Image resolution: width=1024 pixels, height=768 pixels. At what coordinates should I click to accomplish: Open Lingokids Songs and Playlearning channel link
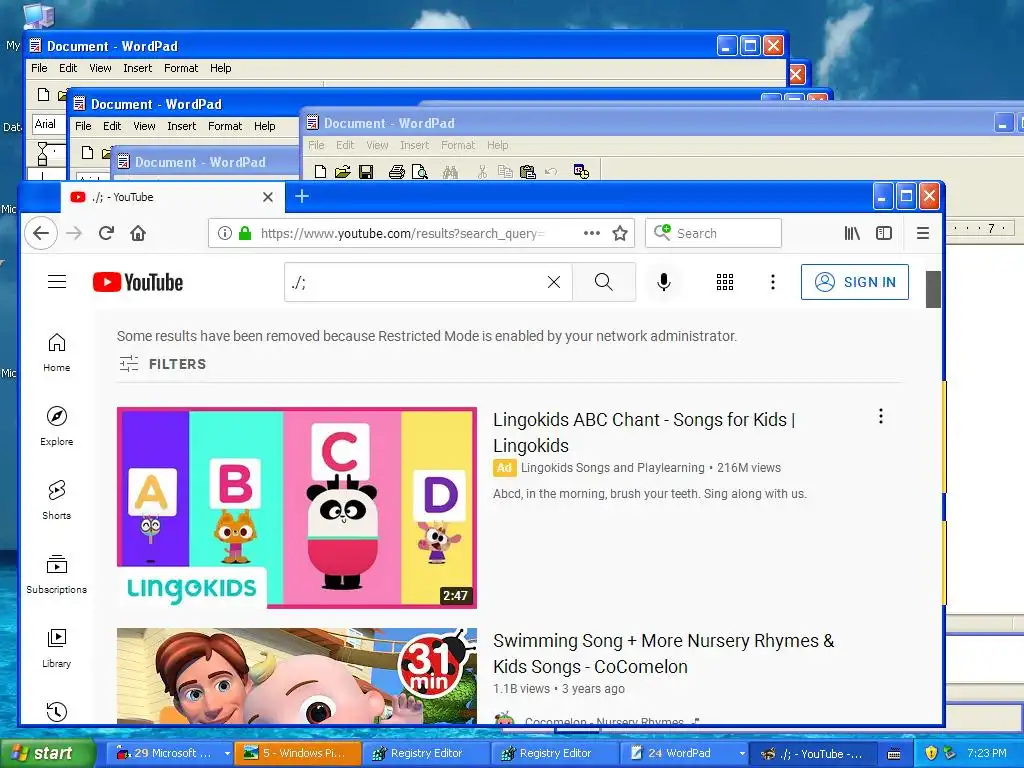coord(613,468)
